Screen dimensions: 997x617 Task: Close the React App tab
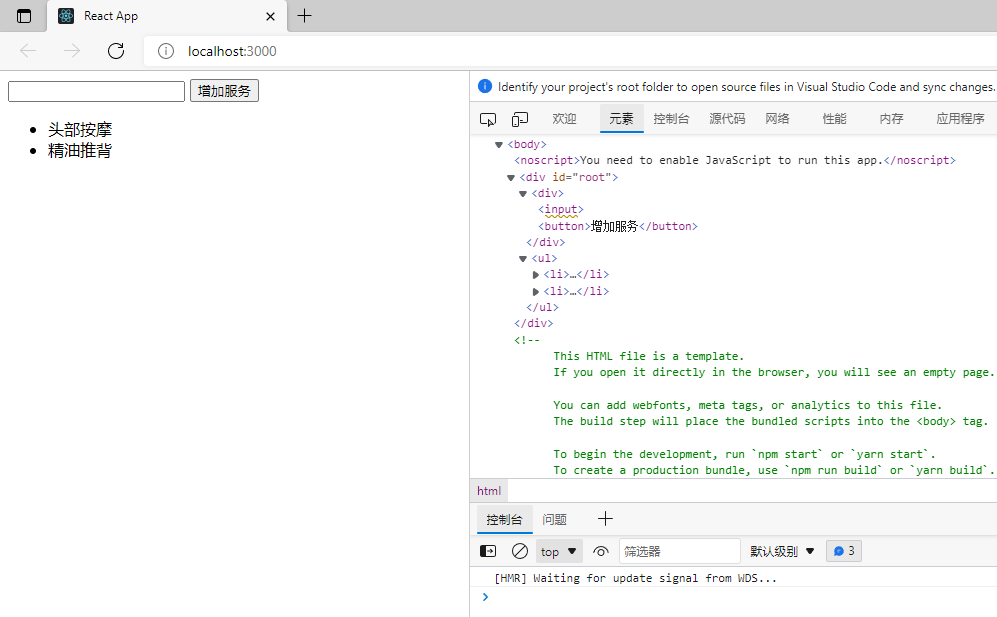(x=270, y=17)
